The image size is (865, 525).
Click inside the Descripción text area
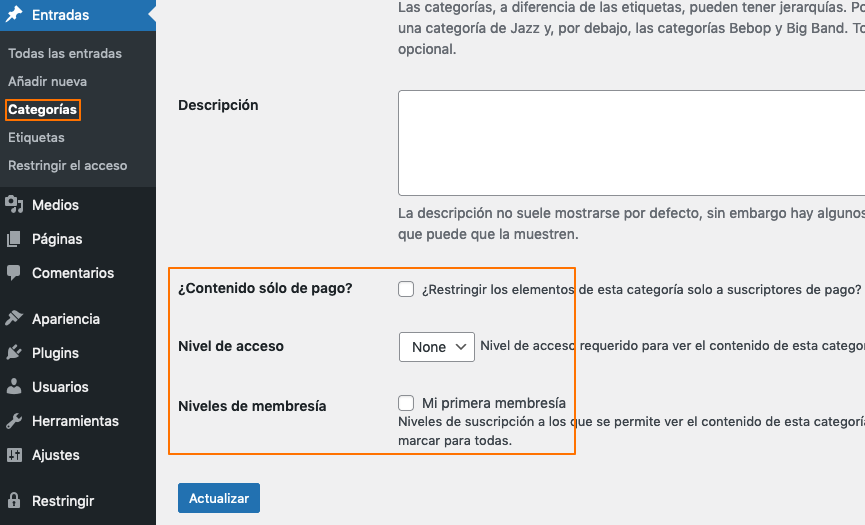pos(630,143)
